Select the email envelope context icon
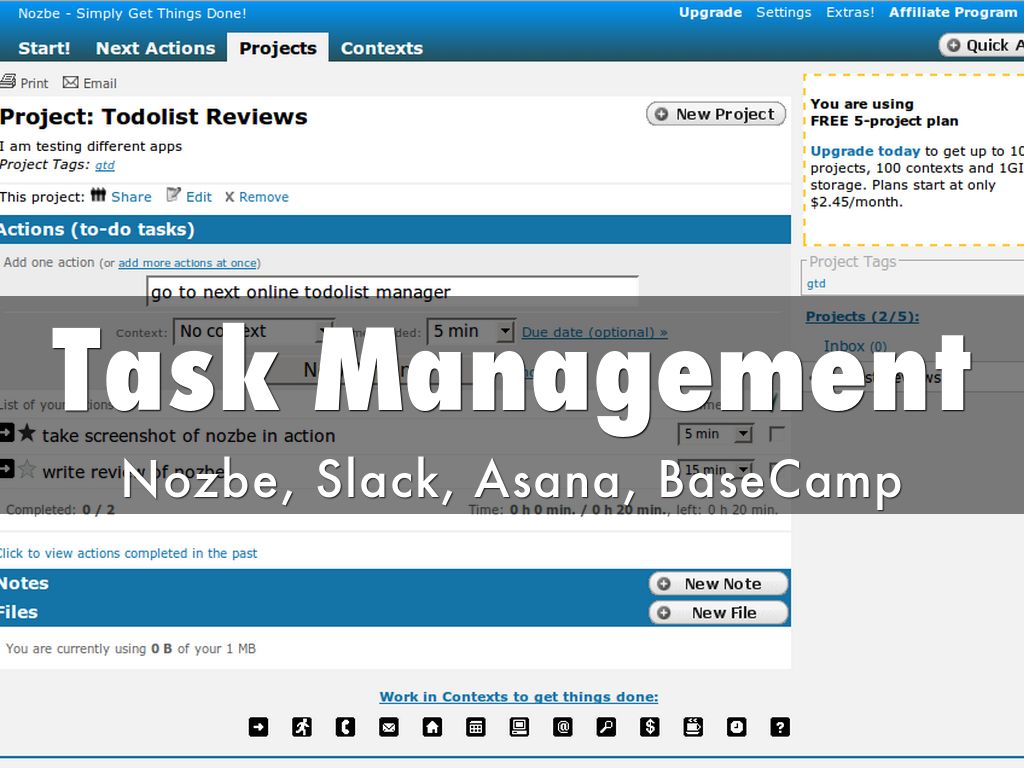This screenshot has width=1024, height=768. point(389,728)
